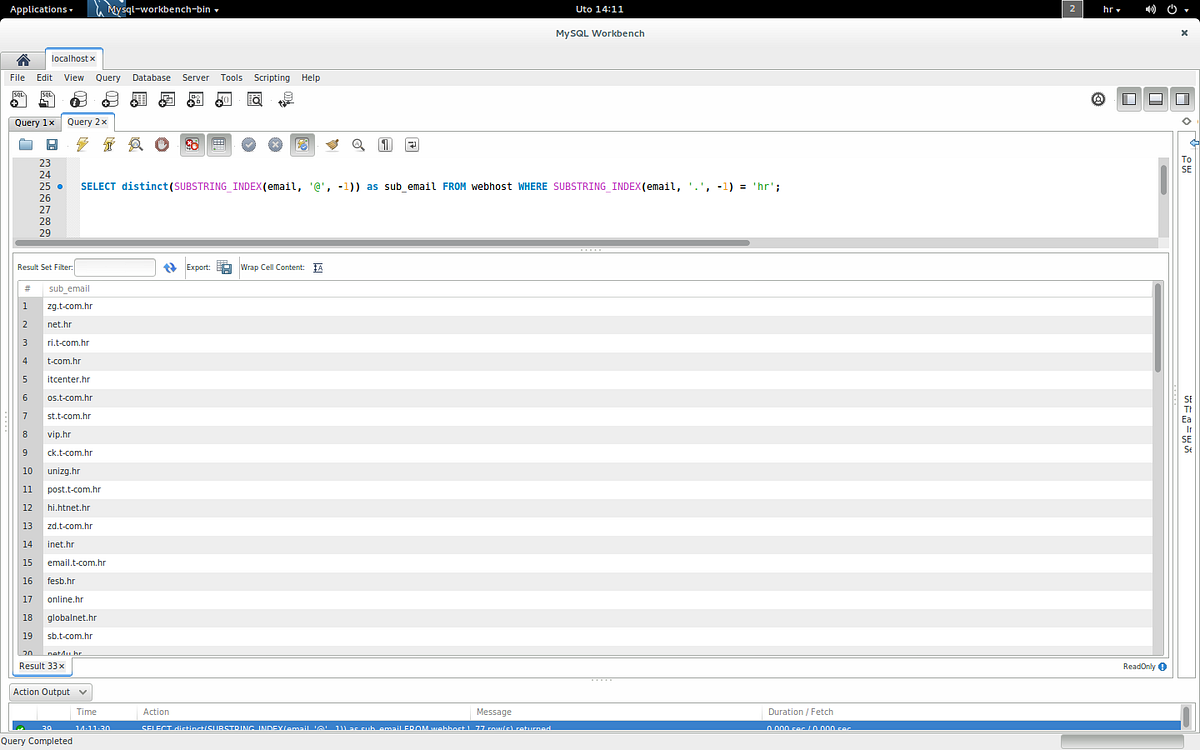Create a new view icon
This screenshot has width=1200, height=750.
(167, 99)
